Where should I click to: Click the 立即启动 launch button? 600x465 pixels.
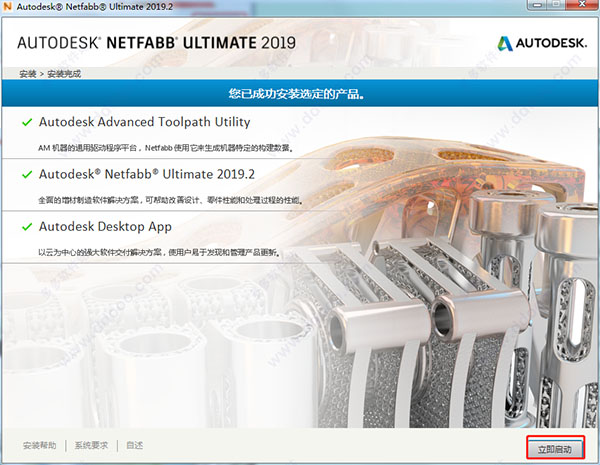(555, 449)
